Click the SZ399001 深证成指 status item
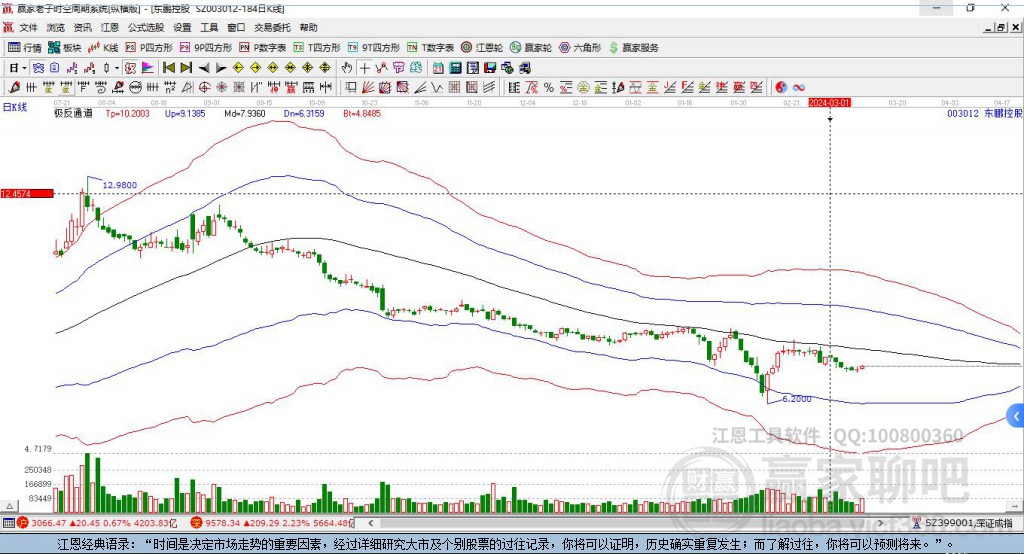This screenshot has width=1024, height=554. pyautogui.click(x=963, y=523)
